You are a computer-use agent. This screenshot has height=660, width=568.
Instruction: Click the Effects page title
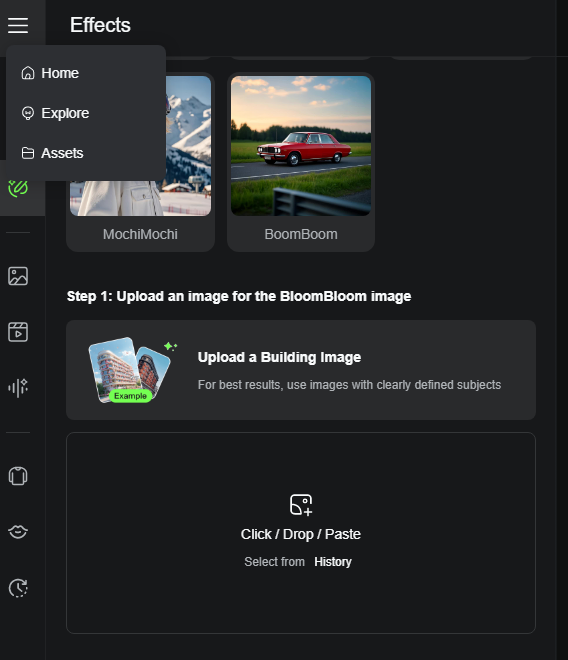(x=100, y=25)
